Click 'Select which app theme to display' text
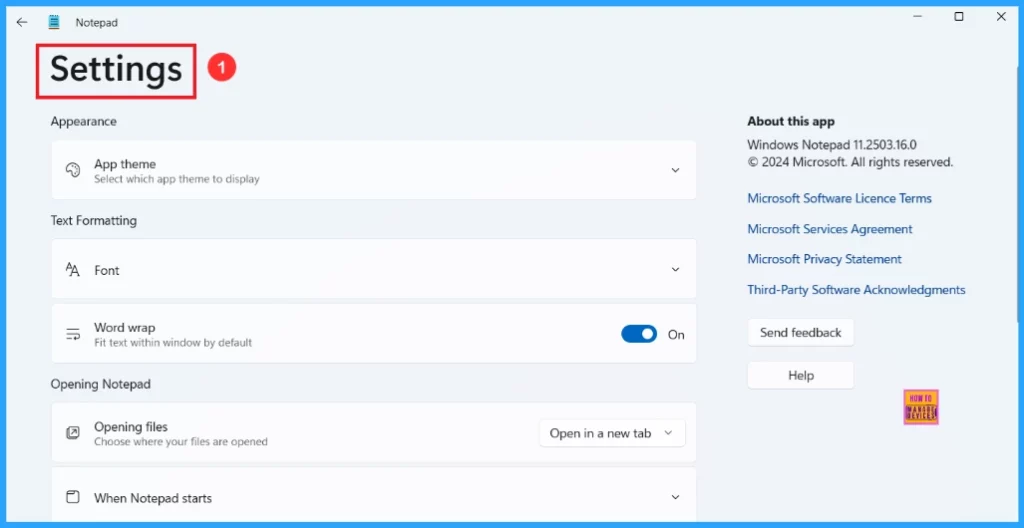 pos(176,179)
